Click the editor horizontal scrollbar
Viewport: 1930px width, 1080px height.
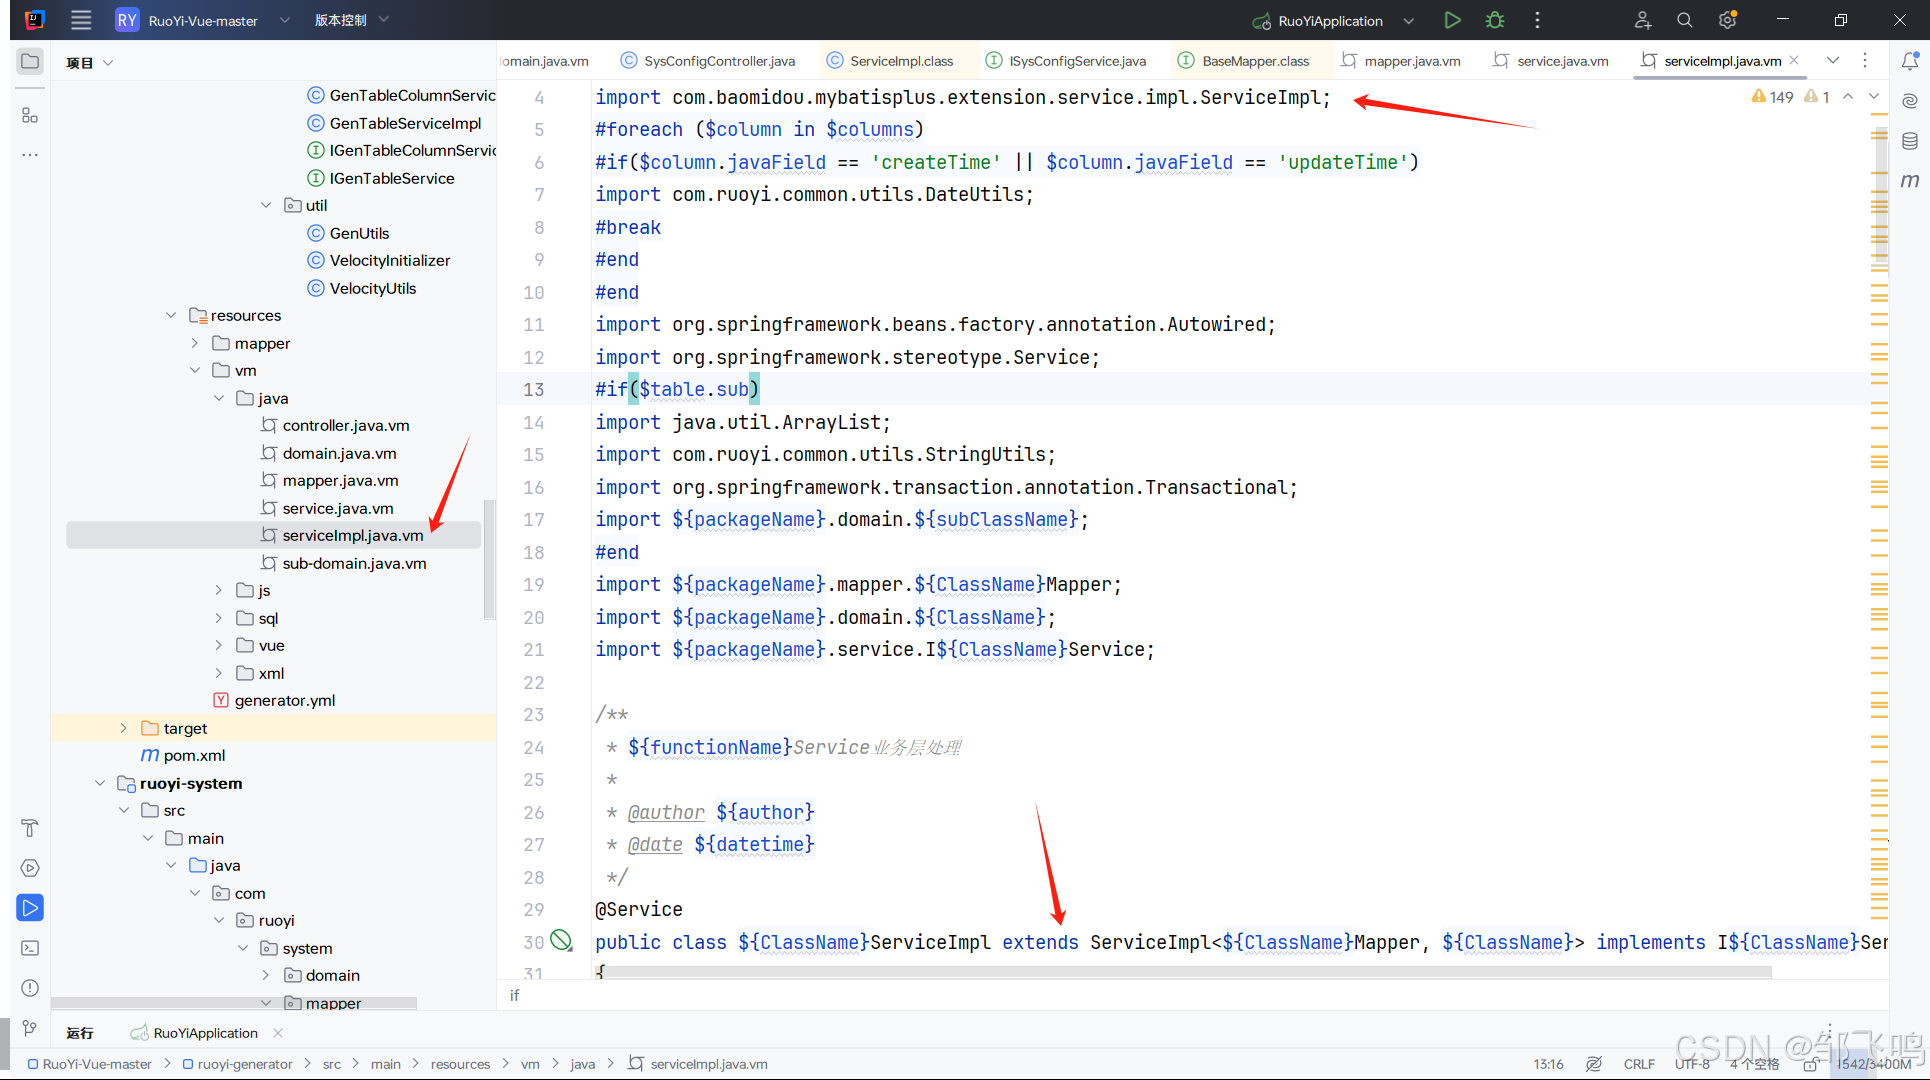[x=1185, y=972]
